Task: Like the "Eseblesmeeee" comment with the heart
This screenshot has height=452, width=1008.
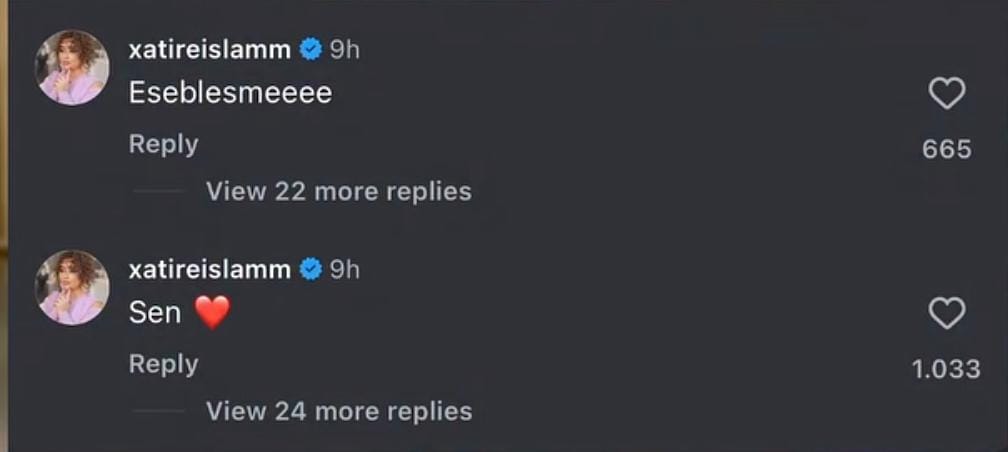Action: tap(946, 94)
